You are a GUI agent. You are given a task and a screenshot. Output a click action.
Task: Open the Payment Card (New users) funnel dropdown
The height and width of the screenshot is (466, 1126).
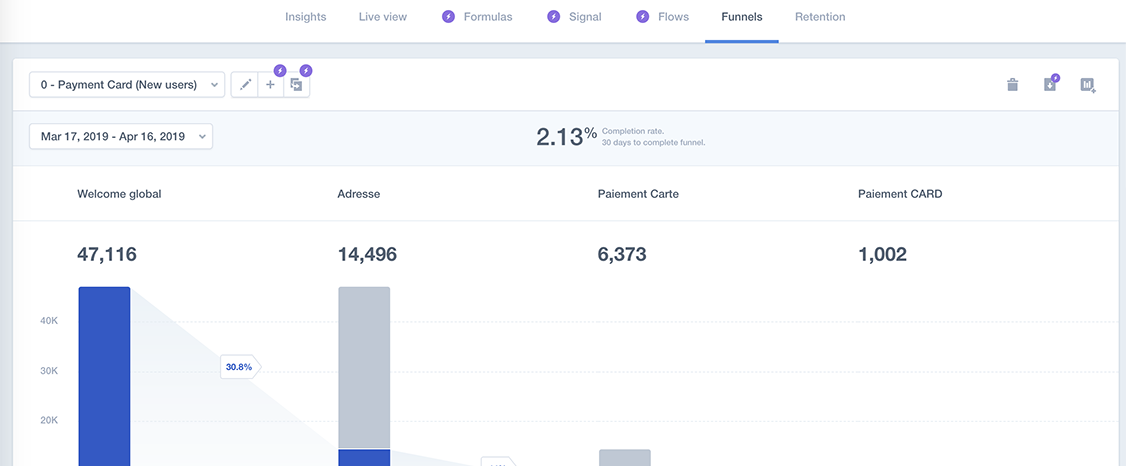tap(127, 85)
